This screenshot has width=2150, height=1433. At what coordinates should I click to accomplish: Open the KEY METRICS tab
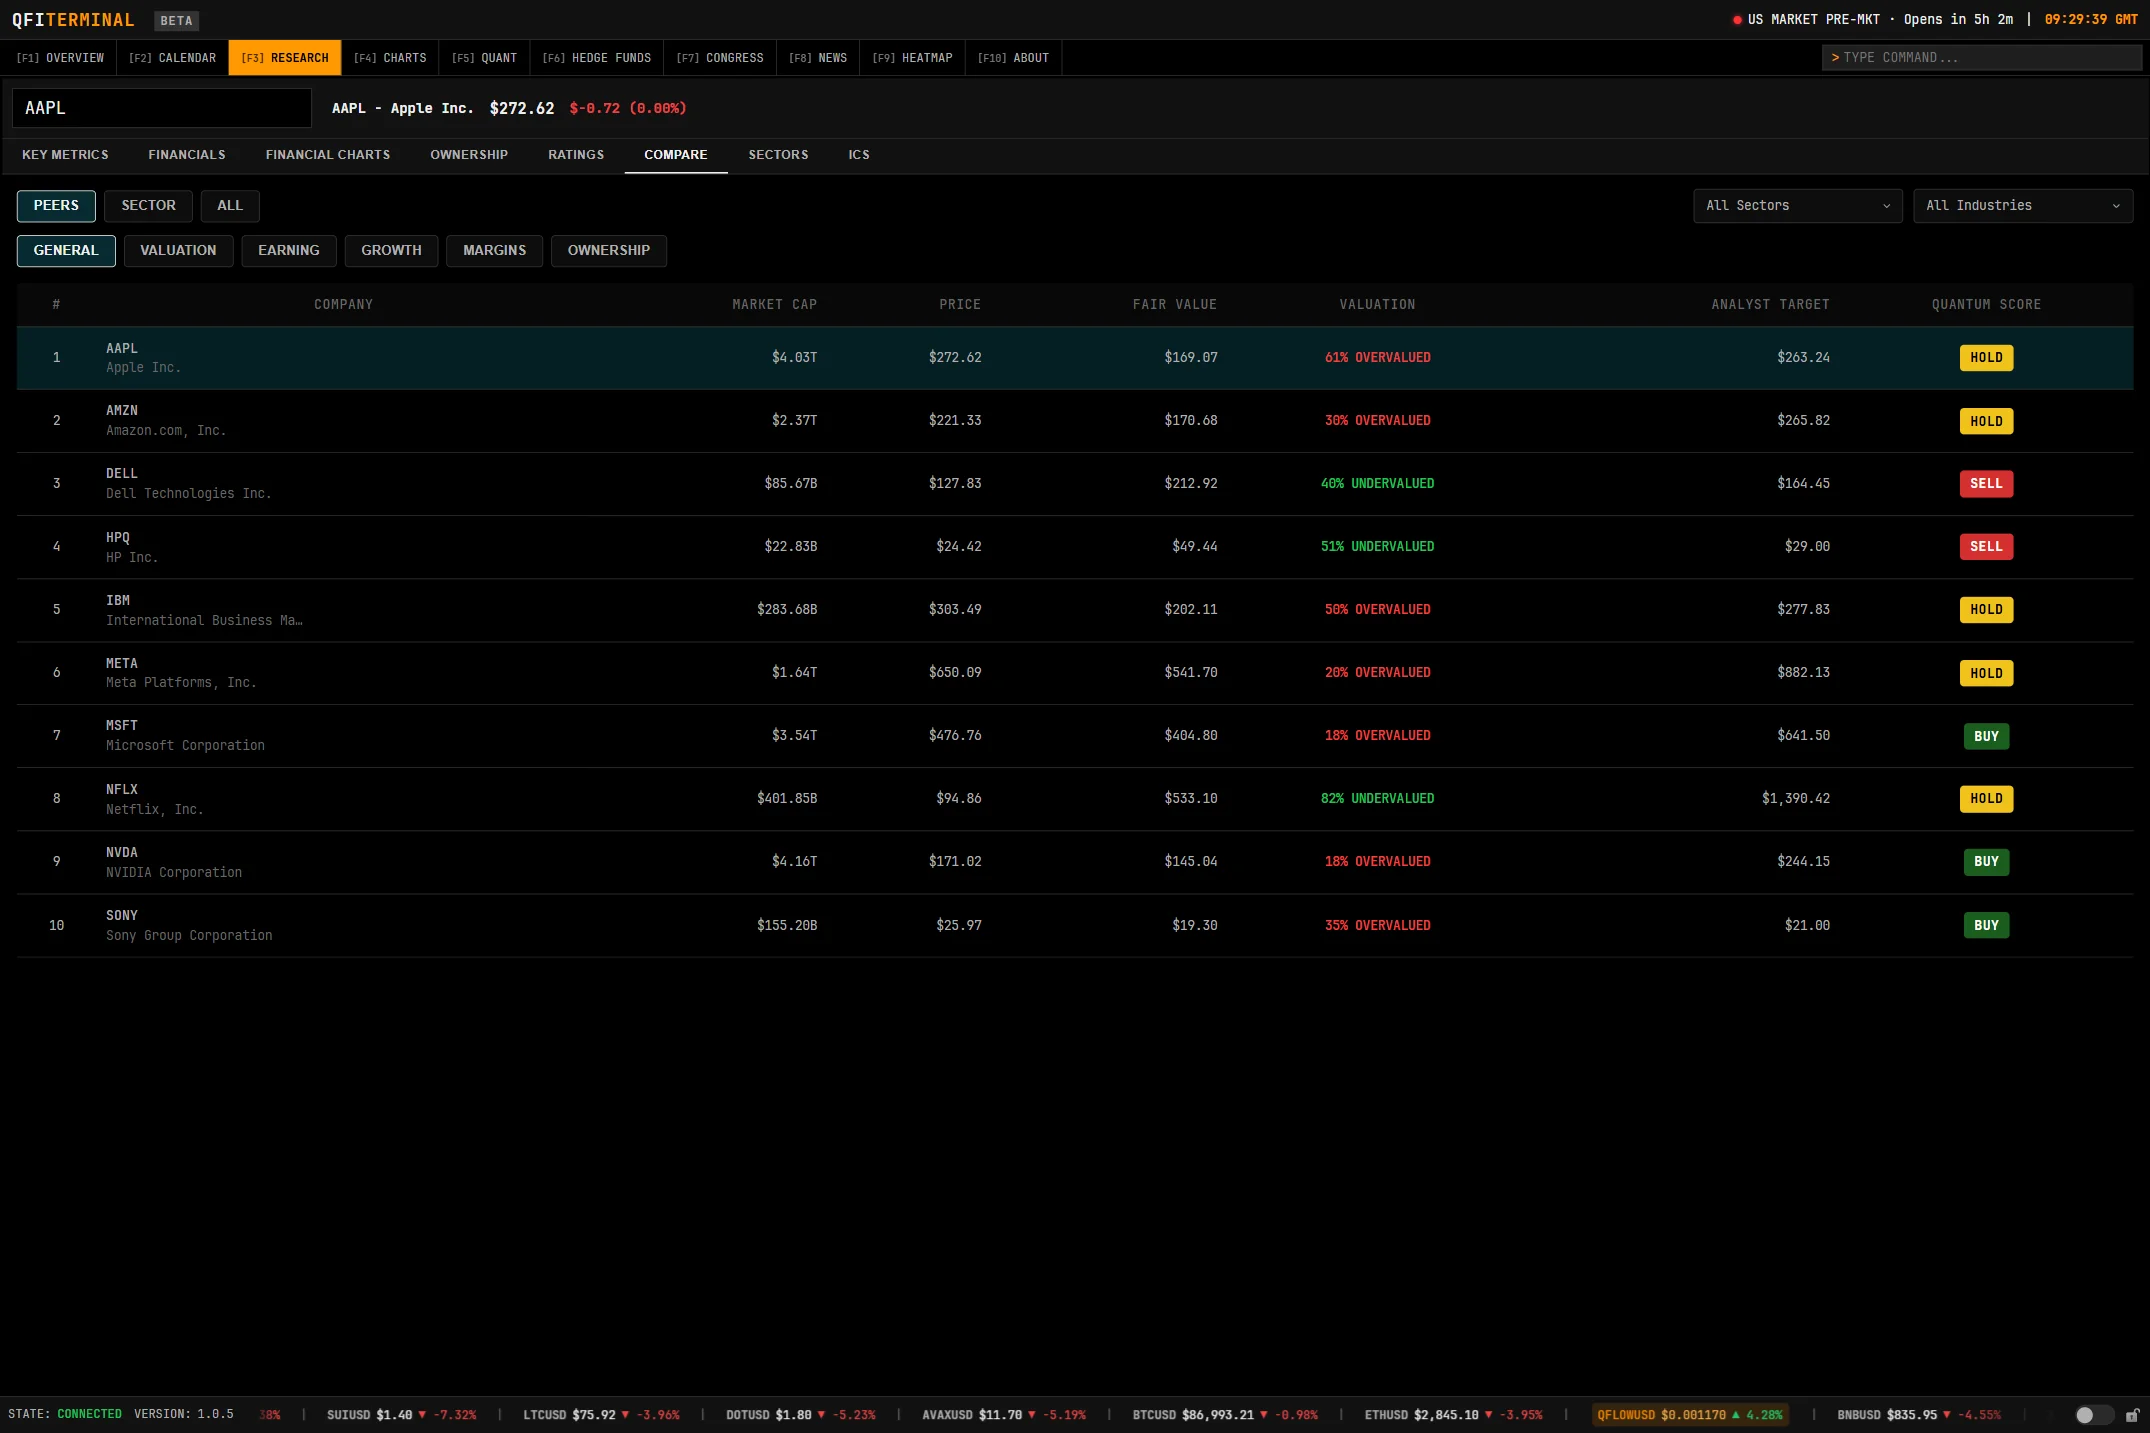66,155
